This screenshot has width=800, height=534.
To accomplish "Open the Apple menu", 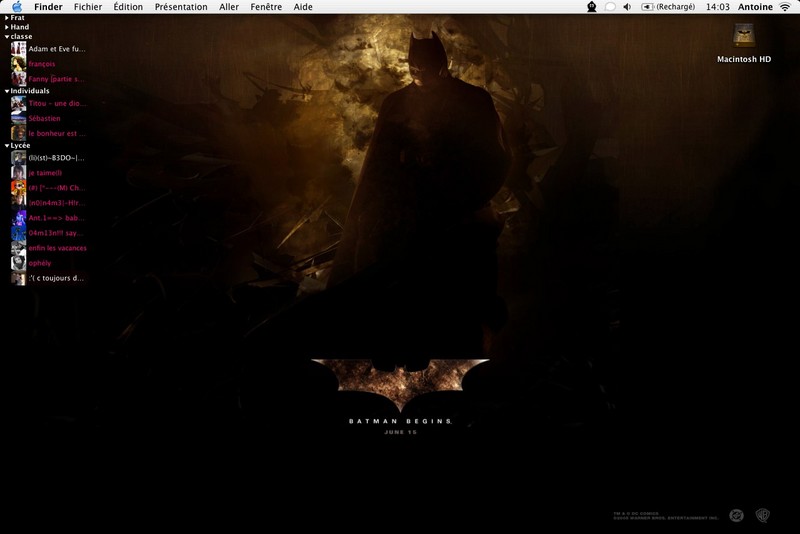I will [x=16, y=7].
